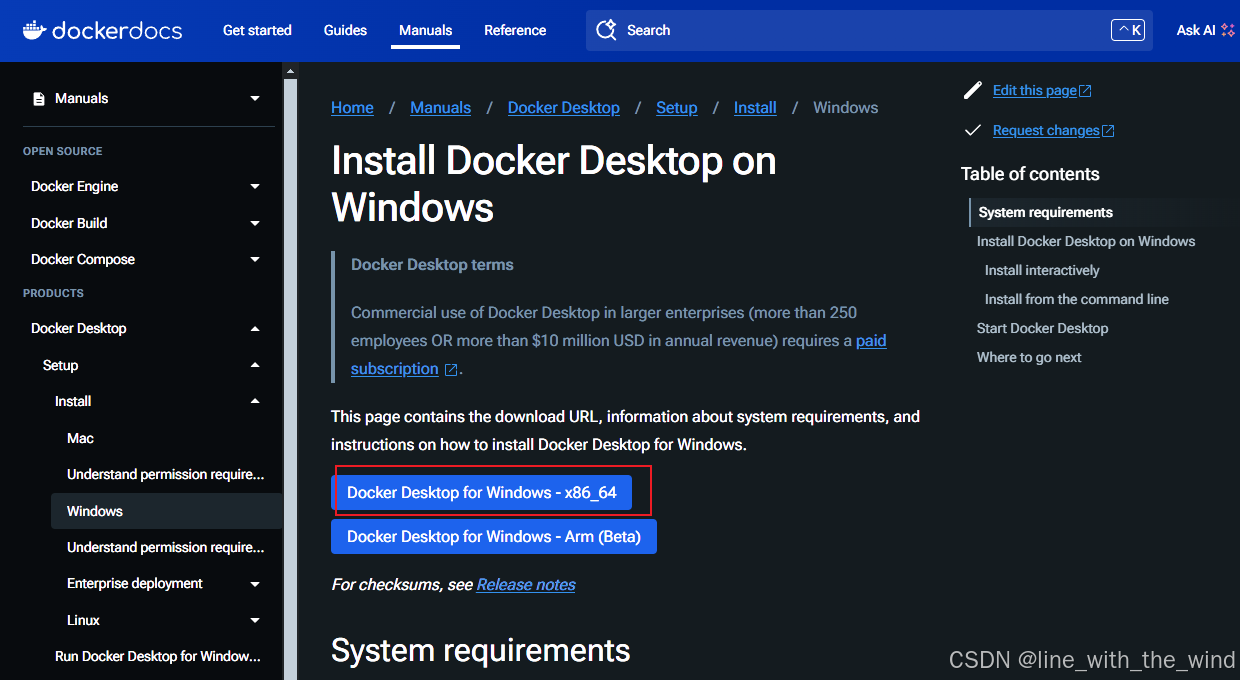Click Ask AI in the header

point(1196,30)
